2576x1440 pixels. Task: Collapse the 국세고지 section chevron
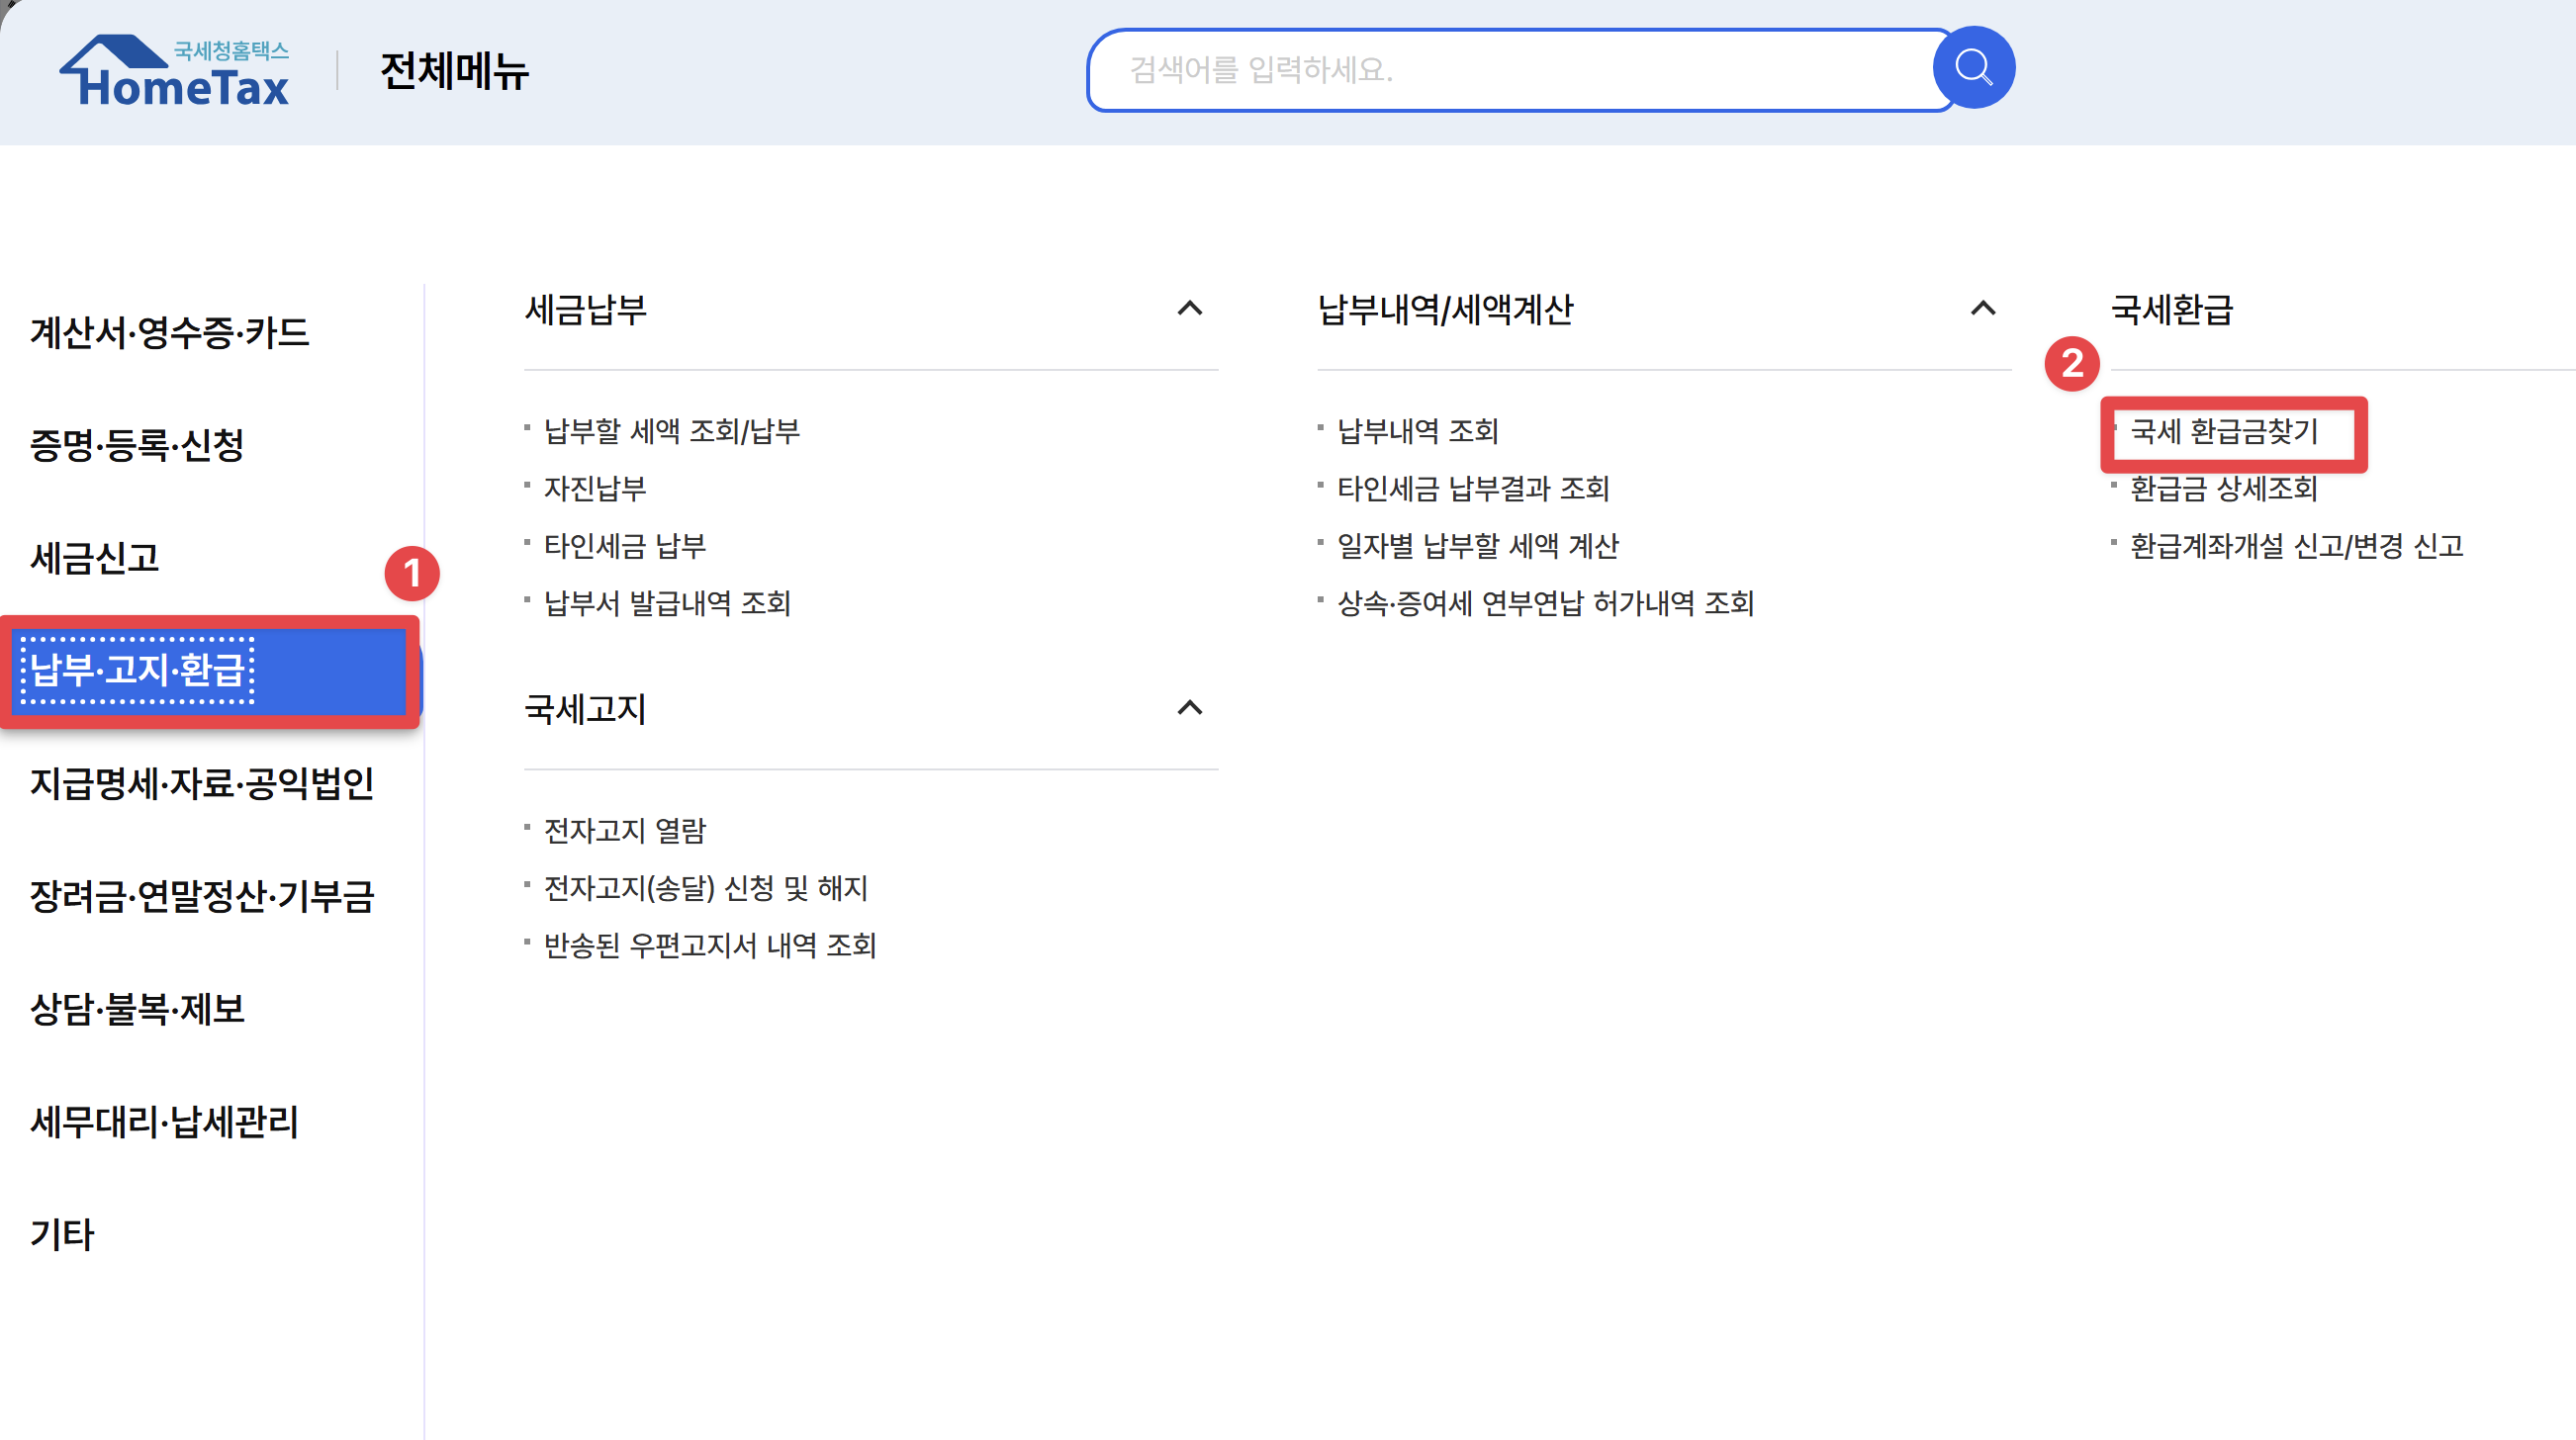click(1189, 709)
